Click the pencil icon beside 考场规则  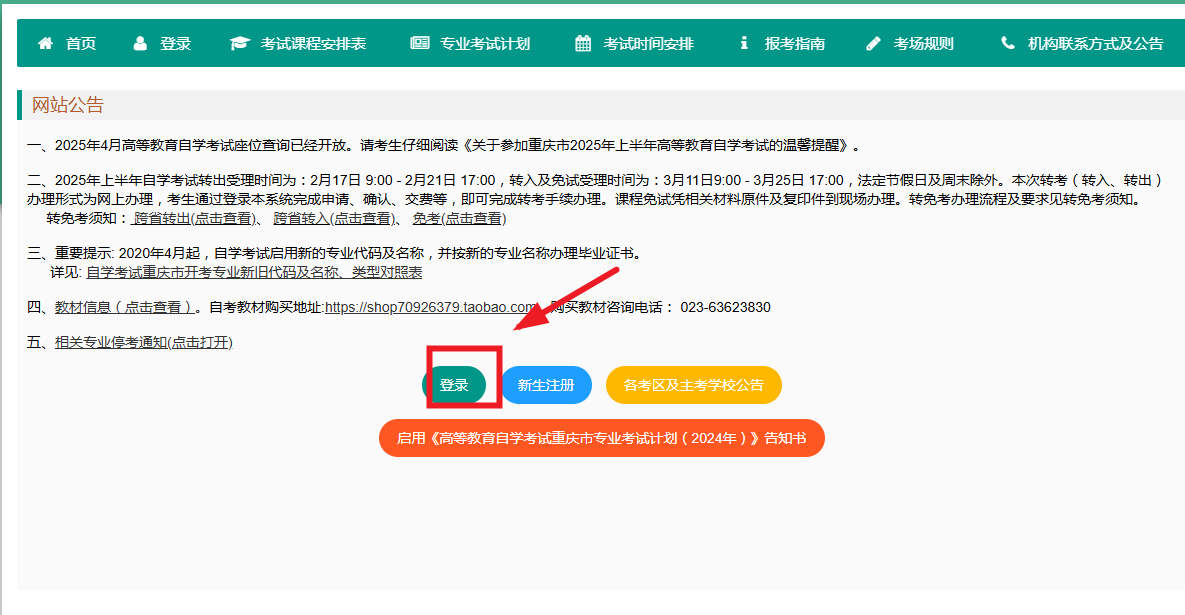click(874, 43)
